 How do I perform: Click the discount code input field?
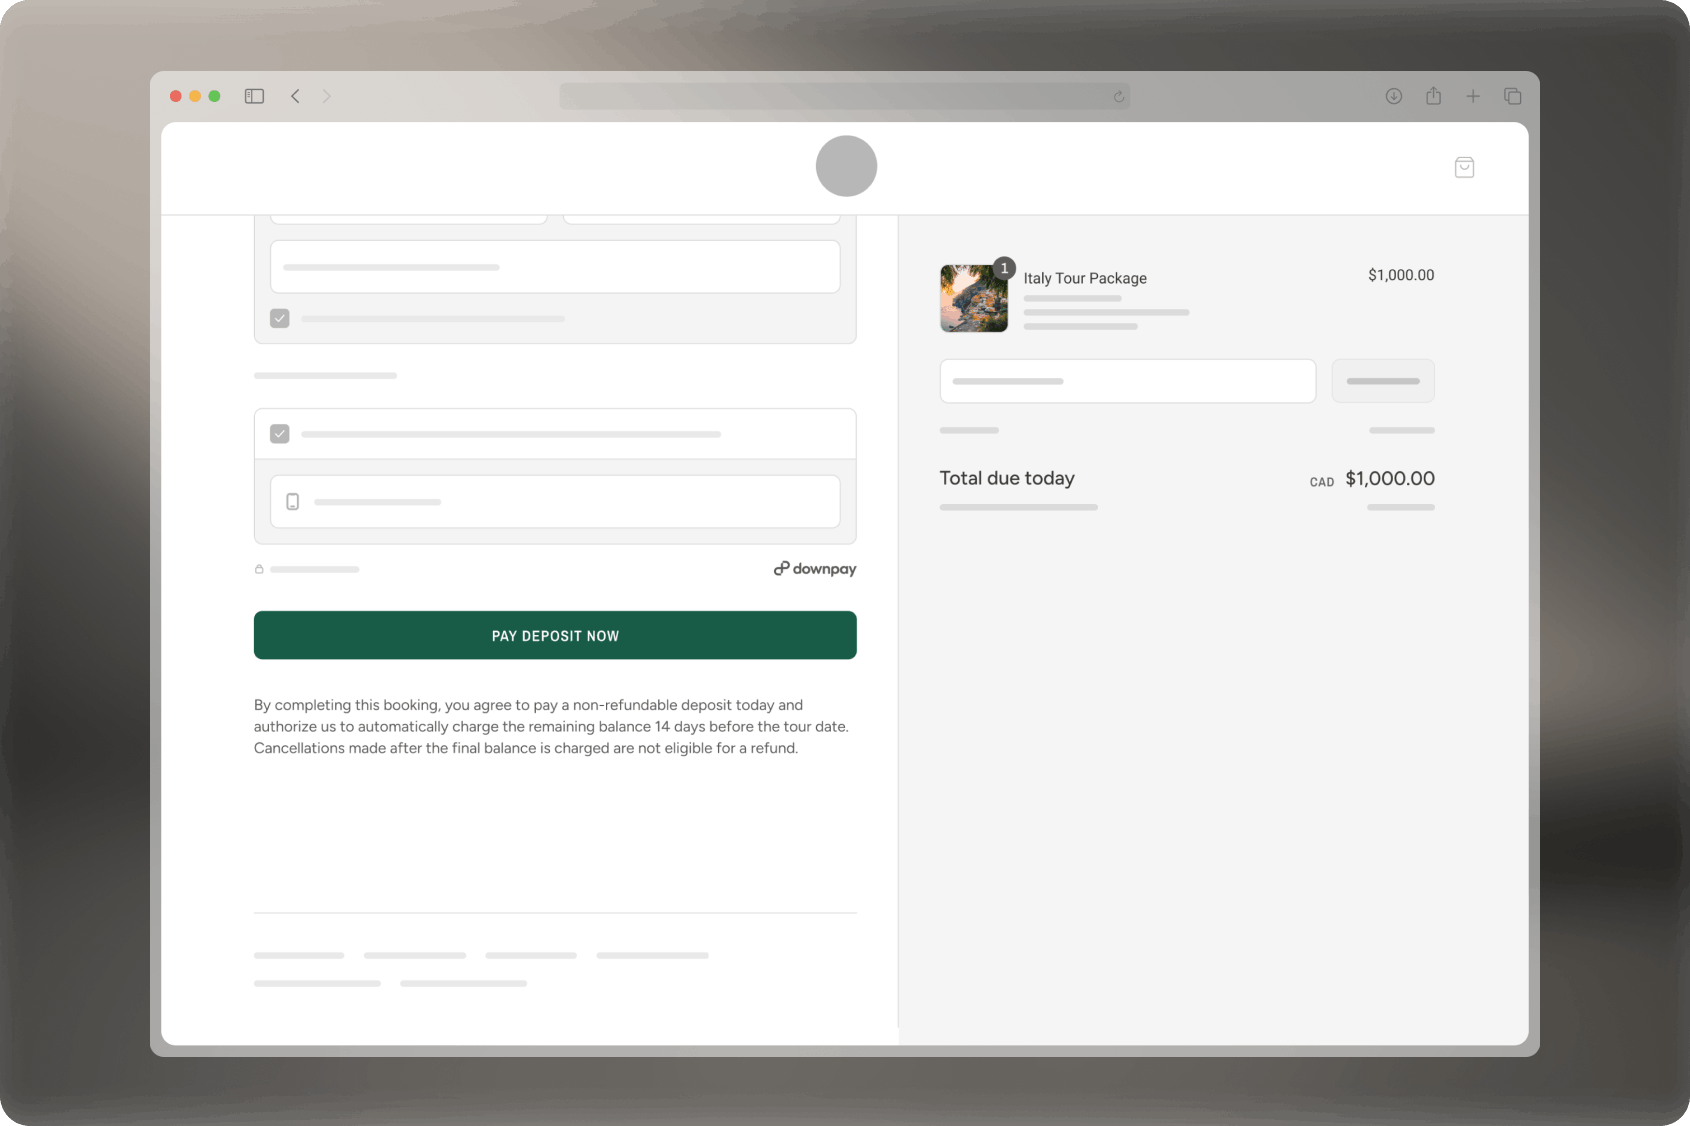(x=1128, y=381)
